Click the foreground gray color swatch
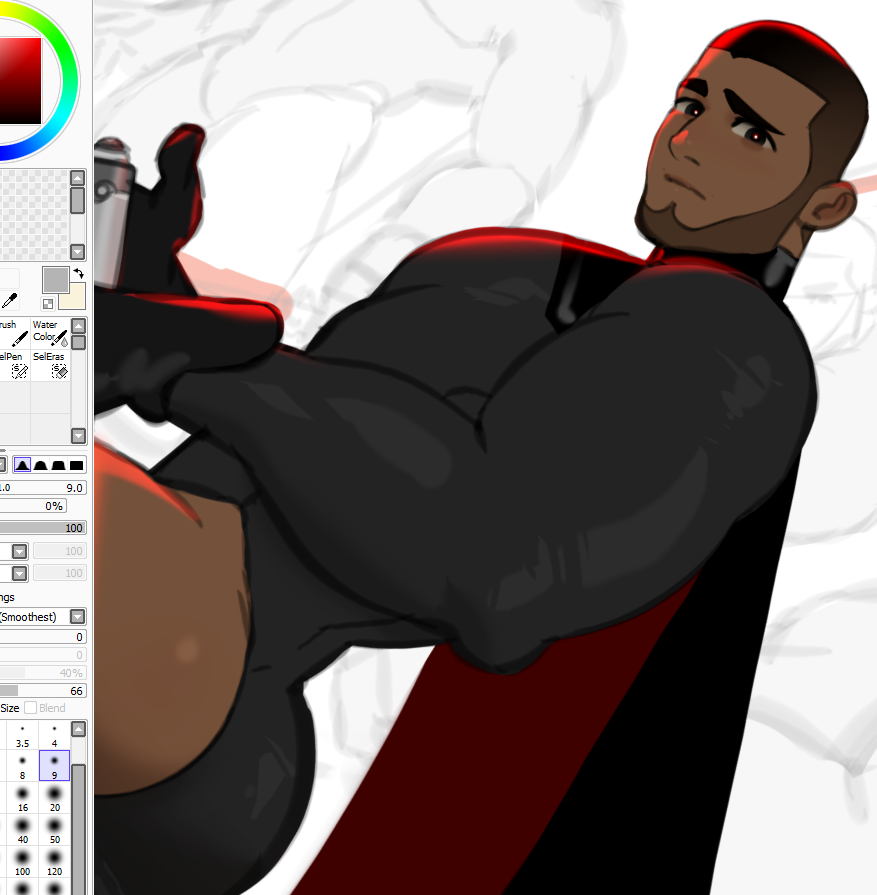This screenshot has height=895, width=877. tap(55, 280)
